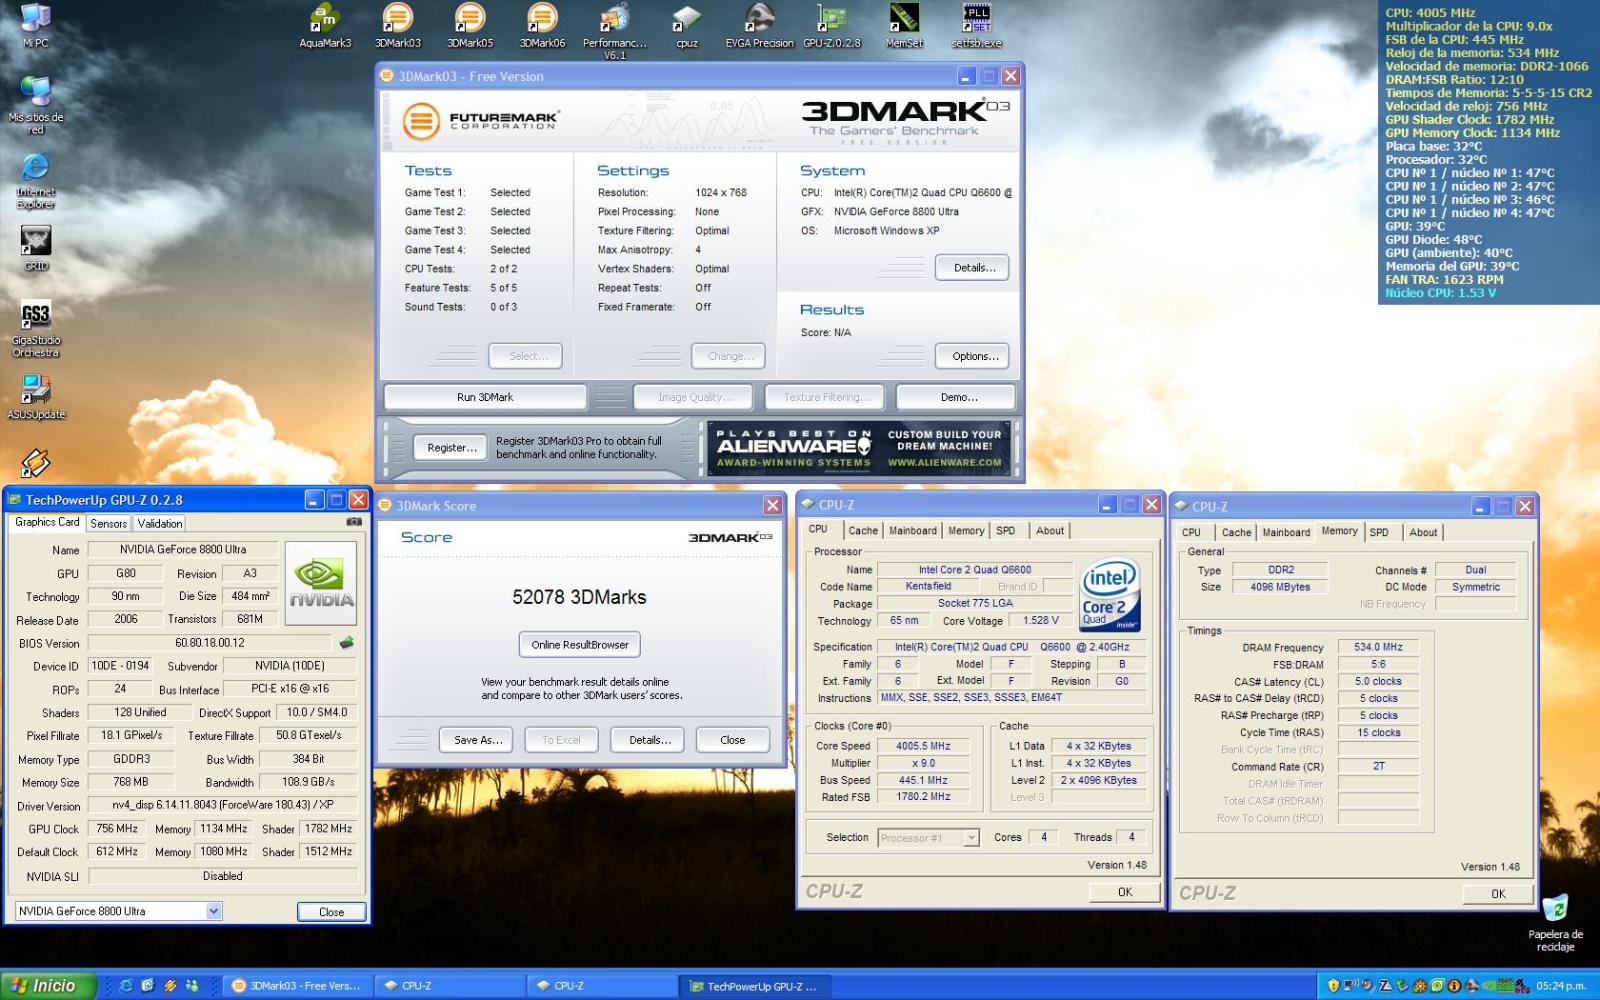Click the Alienware advertisement banner
The image size is (1600, 1000).
tap(861, 447)
